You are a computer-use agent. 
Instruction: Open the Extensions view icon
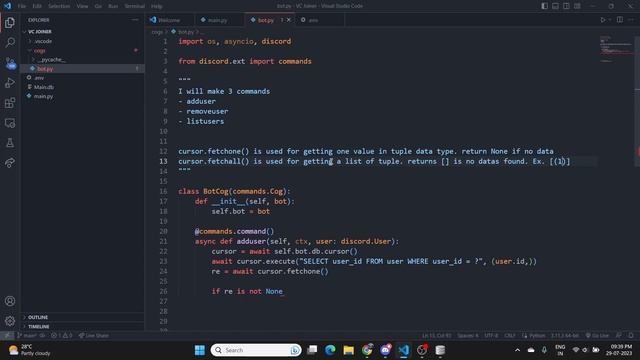point(10,103)
